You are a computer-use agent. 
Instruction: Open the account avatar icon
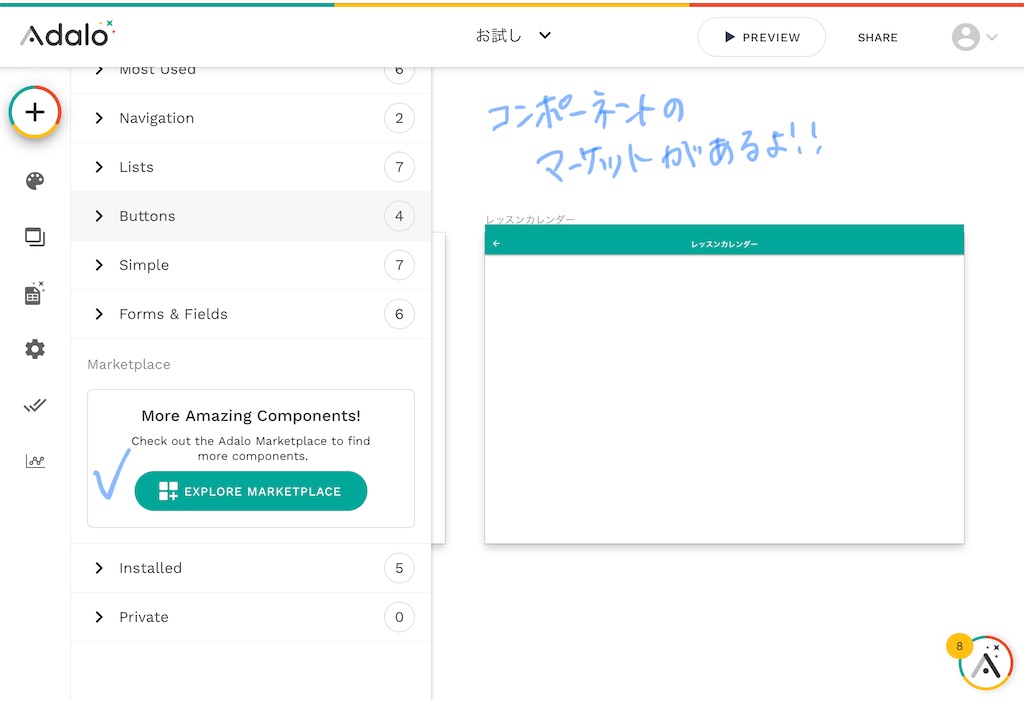(x=965, y=37)
